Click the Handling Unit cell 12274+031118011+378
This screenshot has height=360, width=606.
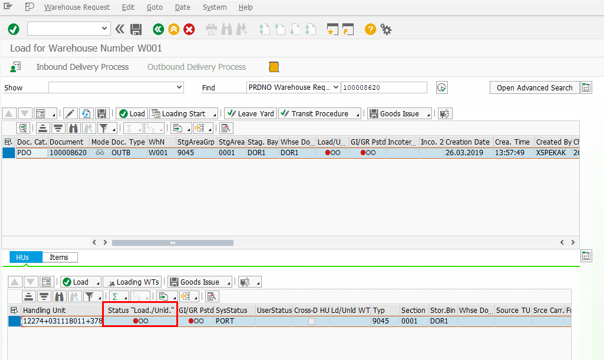click(x=62, y=321)
